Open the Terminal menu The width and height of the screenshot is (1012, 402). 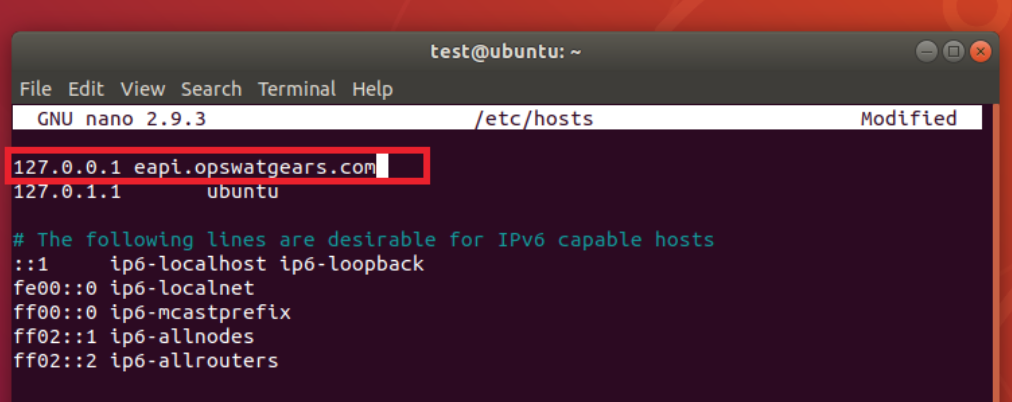[297, 89]
